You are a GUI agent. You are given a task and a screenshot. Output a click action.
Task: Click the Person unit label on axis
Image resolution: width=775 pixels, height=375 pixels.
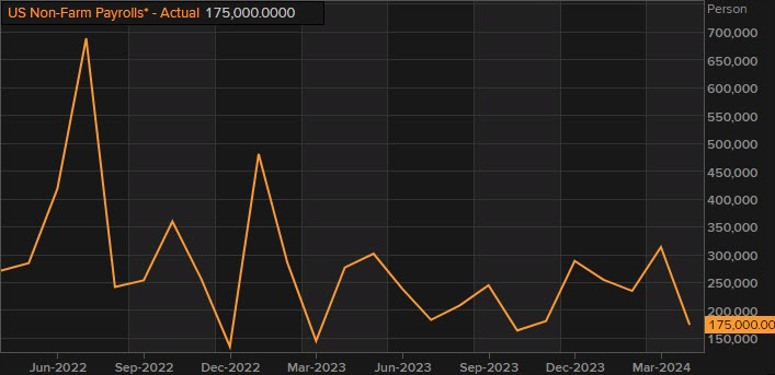coord(727,9)
